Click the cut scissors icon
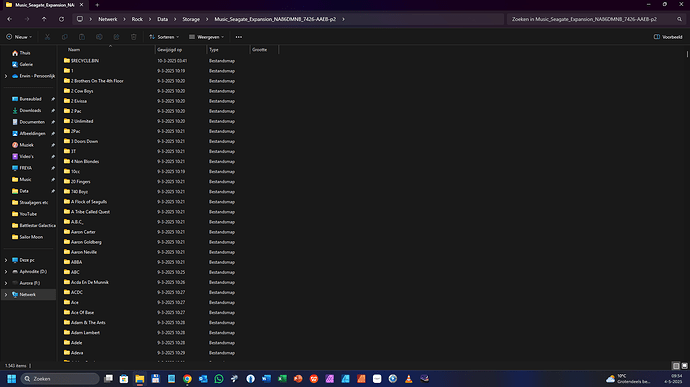Viewport: 690px width, 387px height. click(47, 37)
